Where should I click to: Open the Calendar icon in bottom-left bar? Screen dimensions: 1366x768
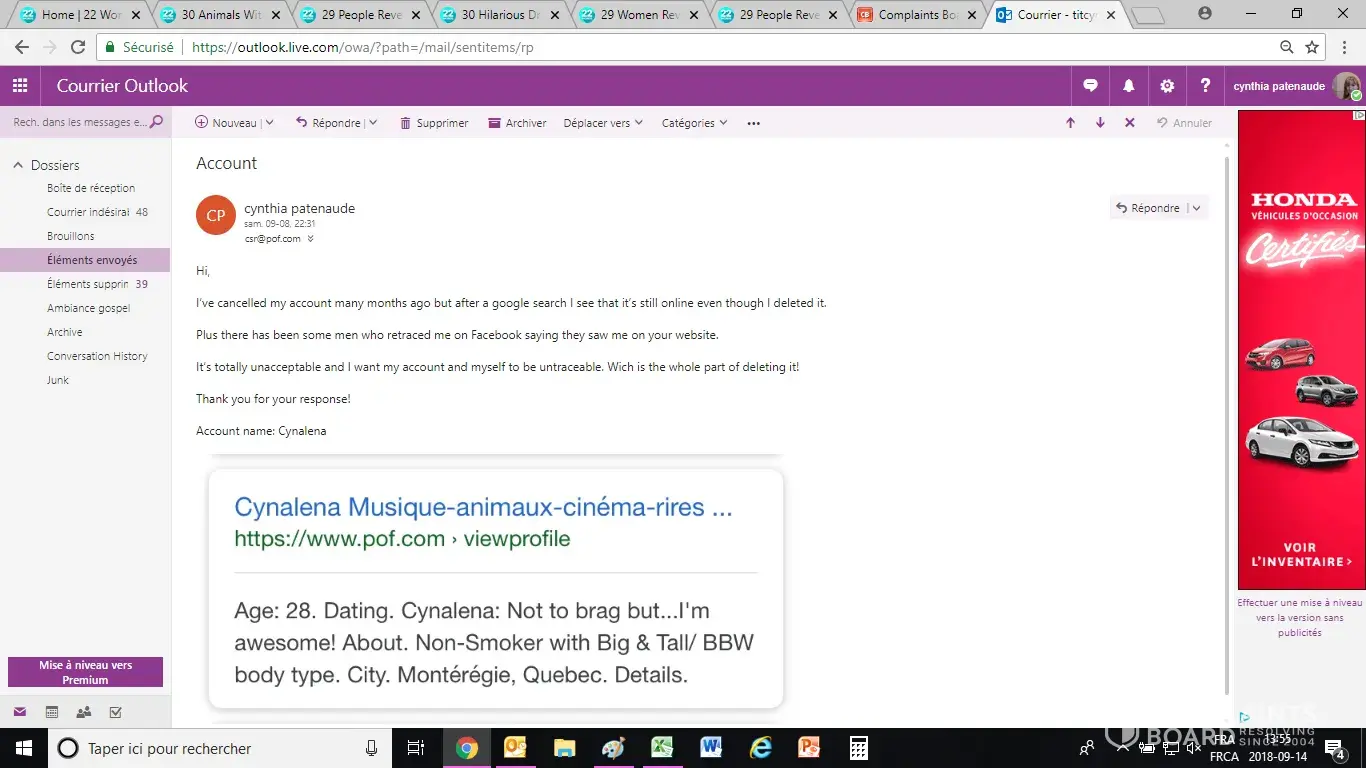[x=52, y=712]
